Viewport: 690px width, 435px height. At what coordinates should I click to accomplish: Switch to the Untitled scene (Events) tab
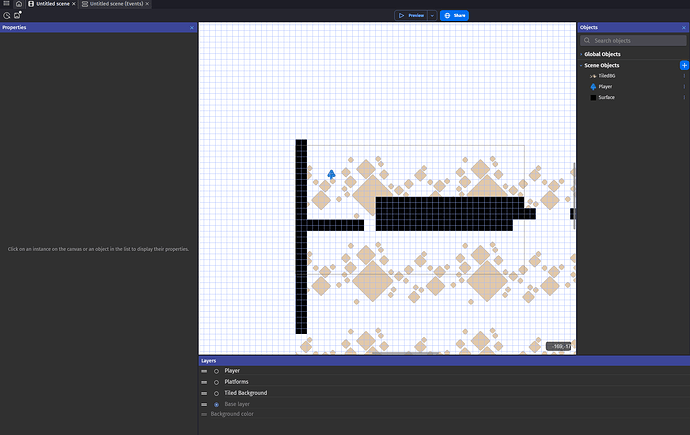coord(114,4)
